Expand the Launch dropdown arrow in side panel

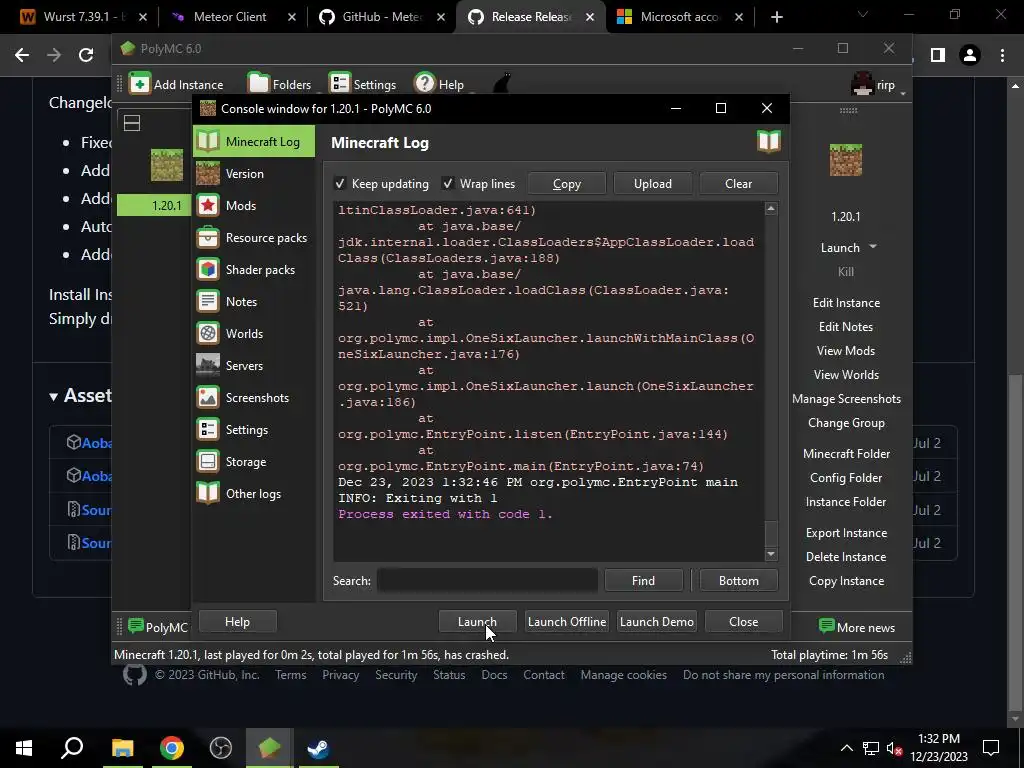pos(873,248)
